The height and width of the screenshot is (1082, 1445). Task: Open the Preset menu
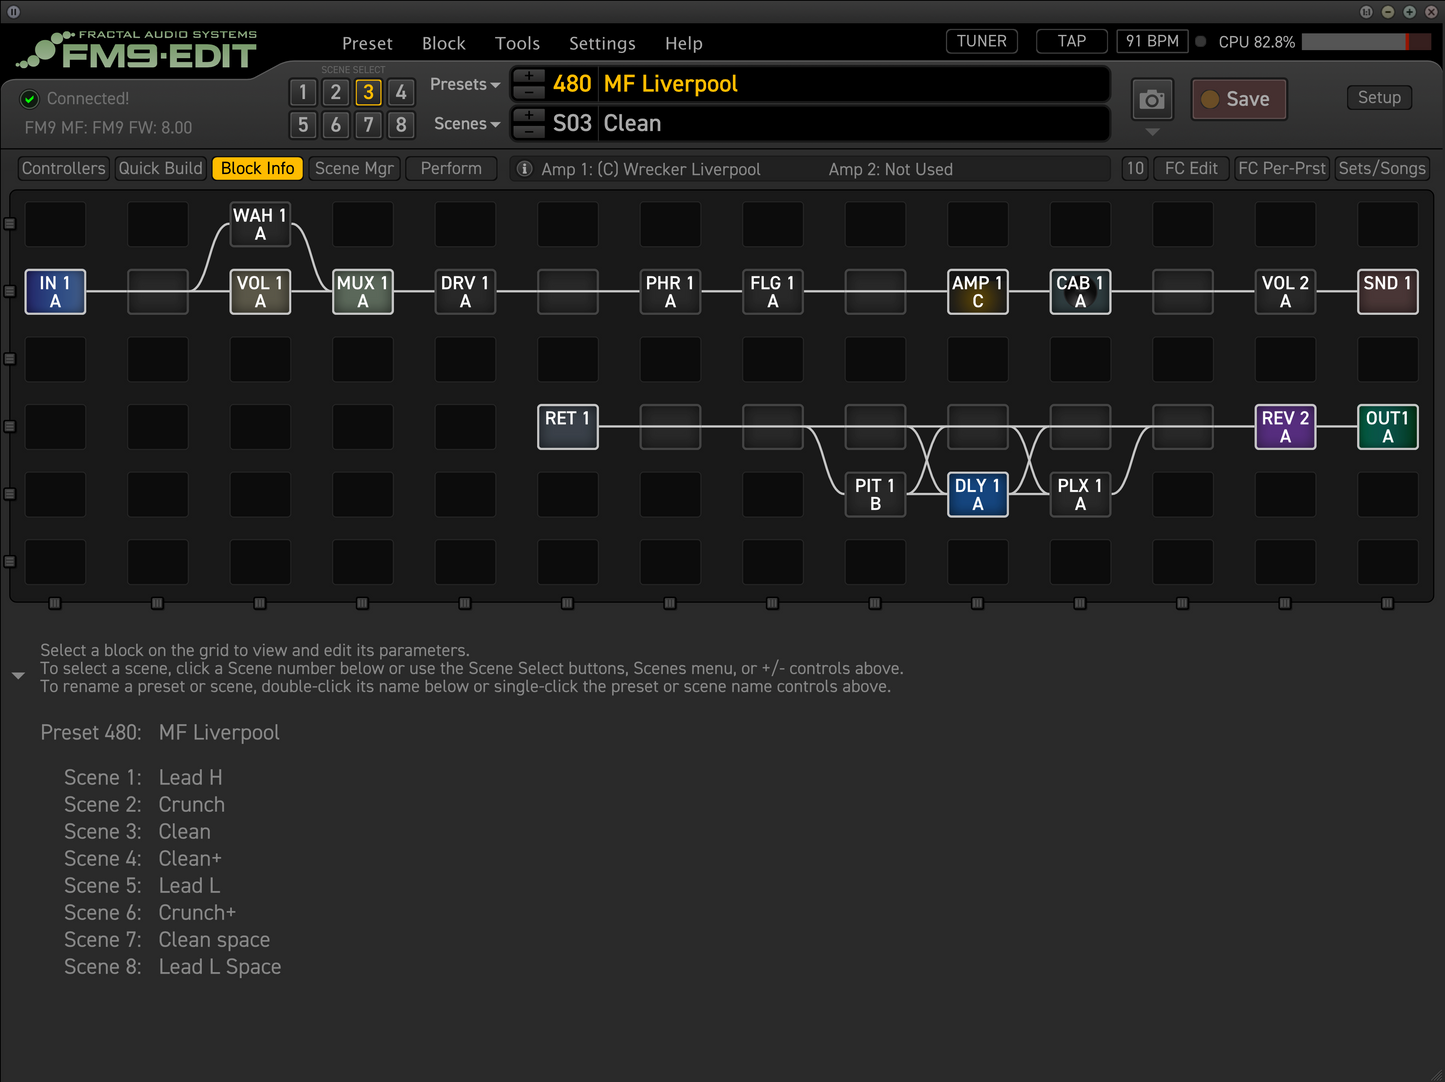click(367, 44)
